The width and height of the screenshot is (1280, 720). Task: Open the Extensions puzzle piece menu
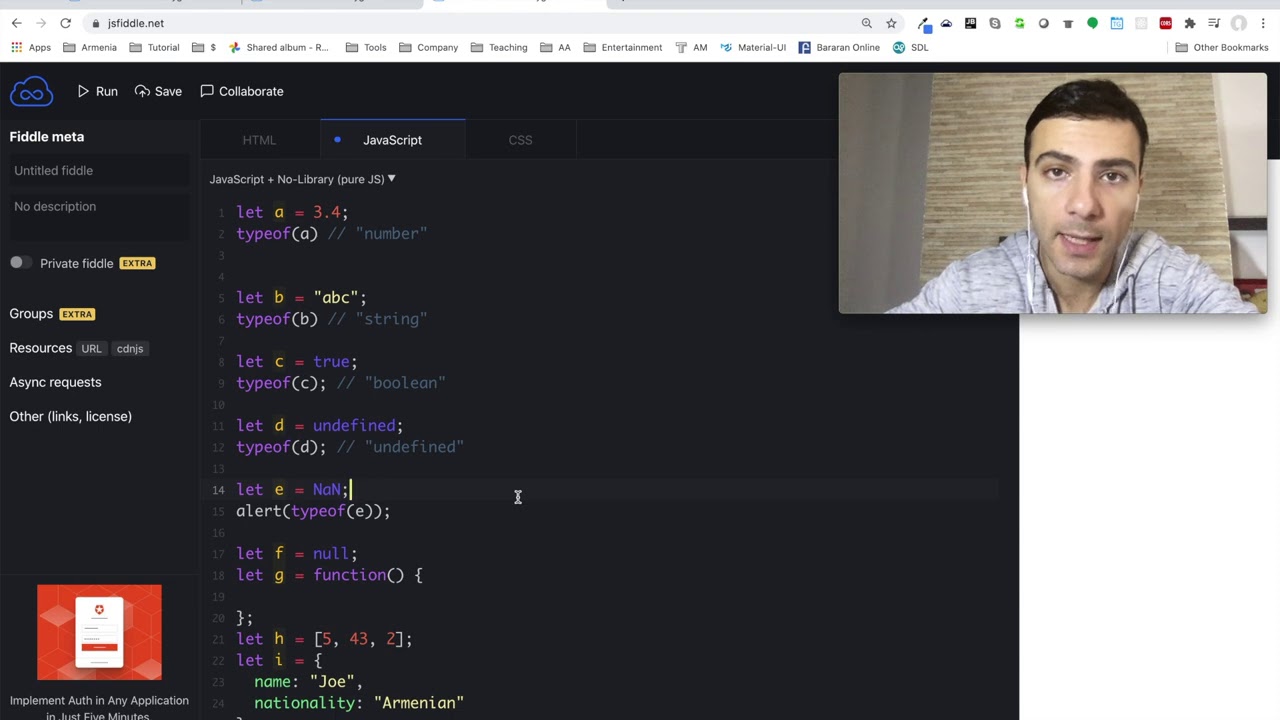pyautogui.click(x=1190, y=23)
